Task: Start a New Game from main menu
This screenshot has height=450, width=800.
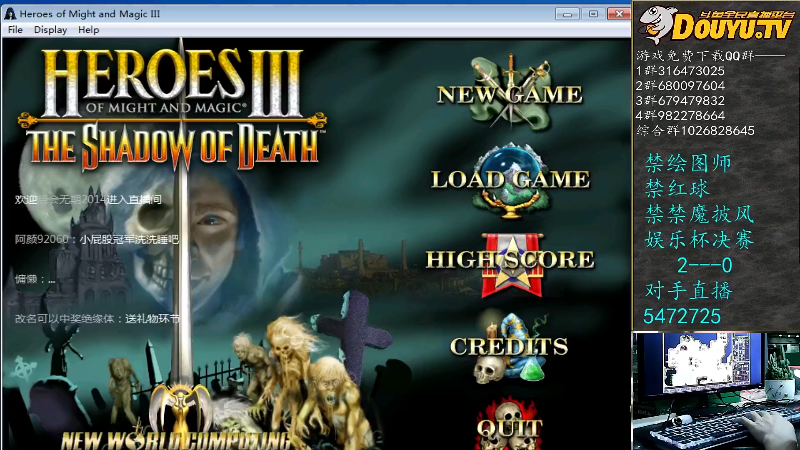Action: 509,94
